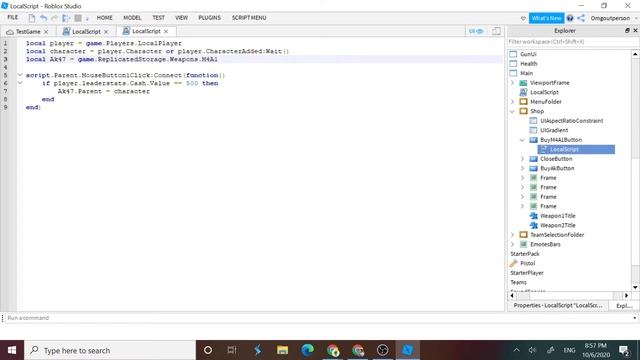640x360 pixels.
Task: Select the Health item in Explorer
Action: [529, 64]
